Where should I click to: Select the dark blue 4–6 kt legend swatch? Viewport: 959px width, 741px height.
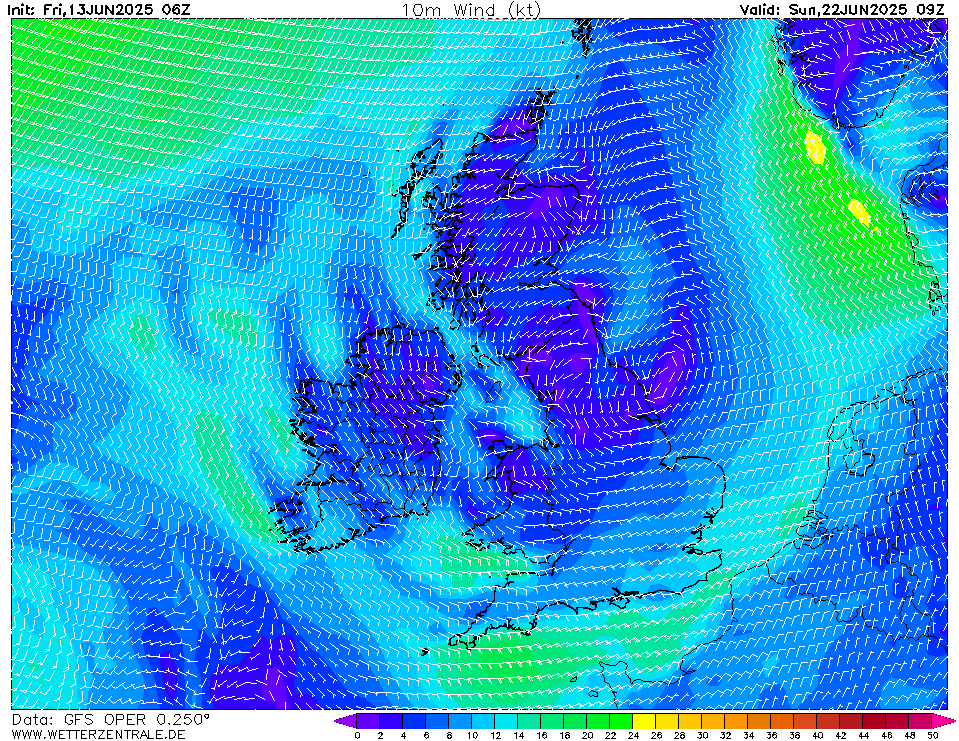point(414,721)
